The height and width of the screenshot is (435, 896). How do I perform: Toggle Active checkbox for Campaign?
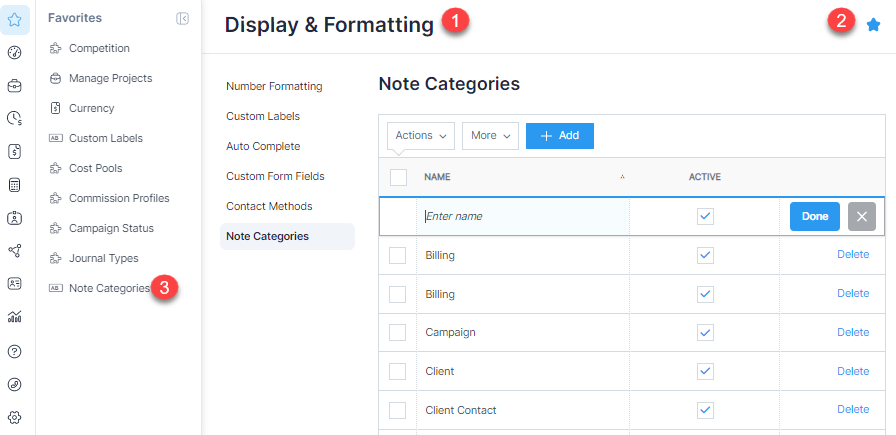pyautogui.click(x=705, y=332)
